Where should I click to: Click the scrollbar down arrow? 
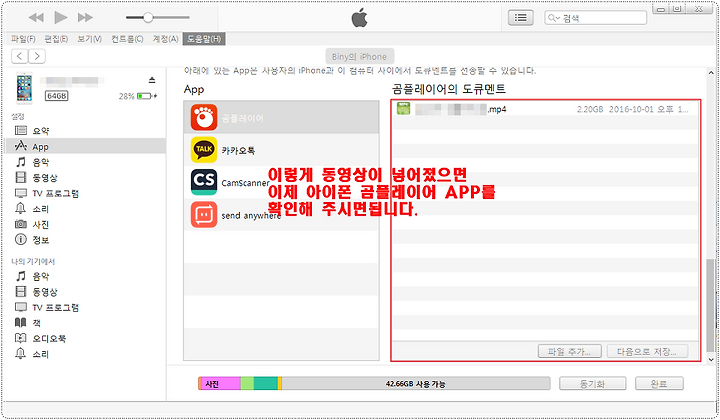(x=711, y=359)
